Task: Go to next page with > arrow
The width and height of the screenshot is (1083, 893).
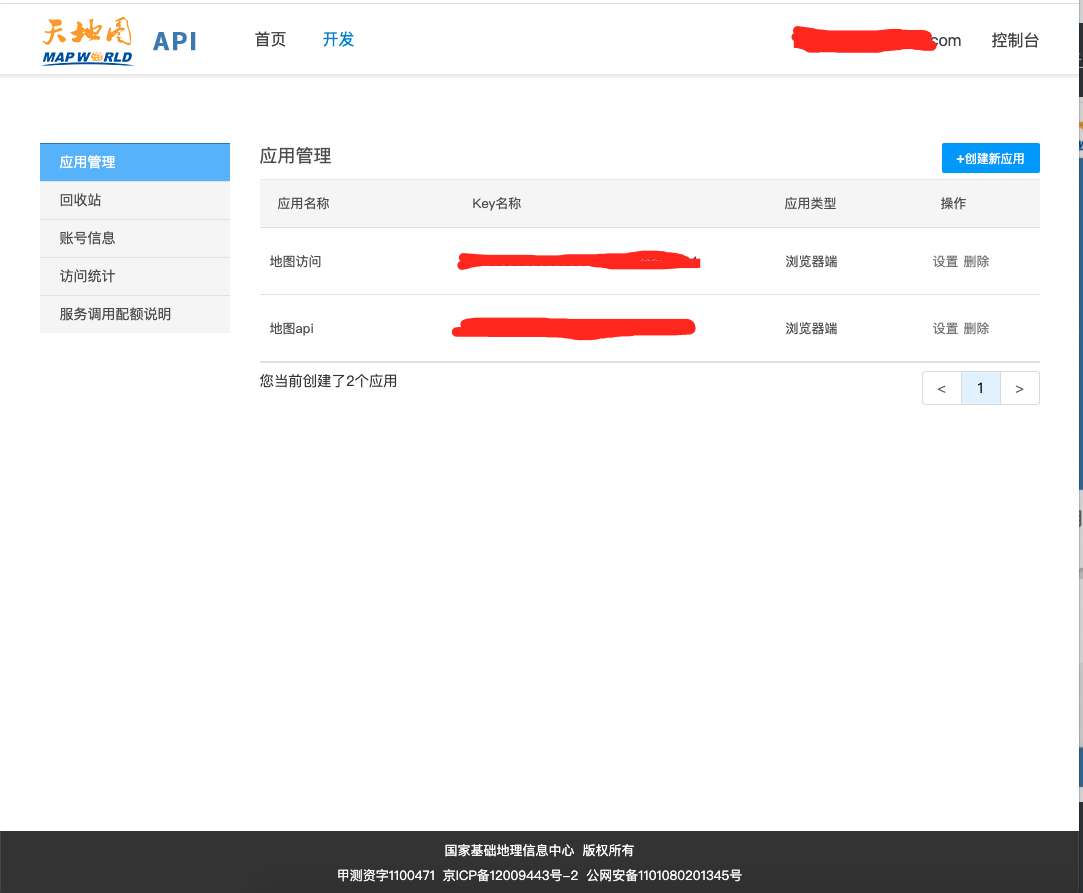Action: click(x=1019, y=388)
